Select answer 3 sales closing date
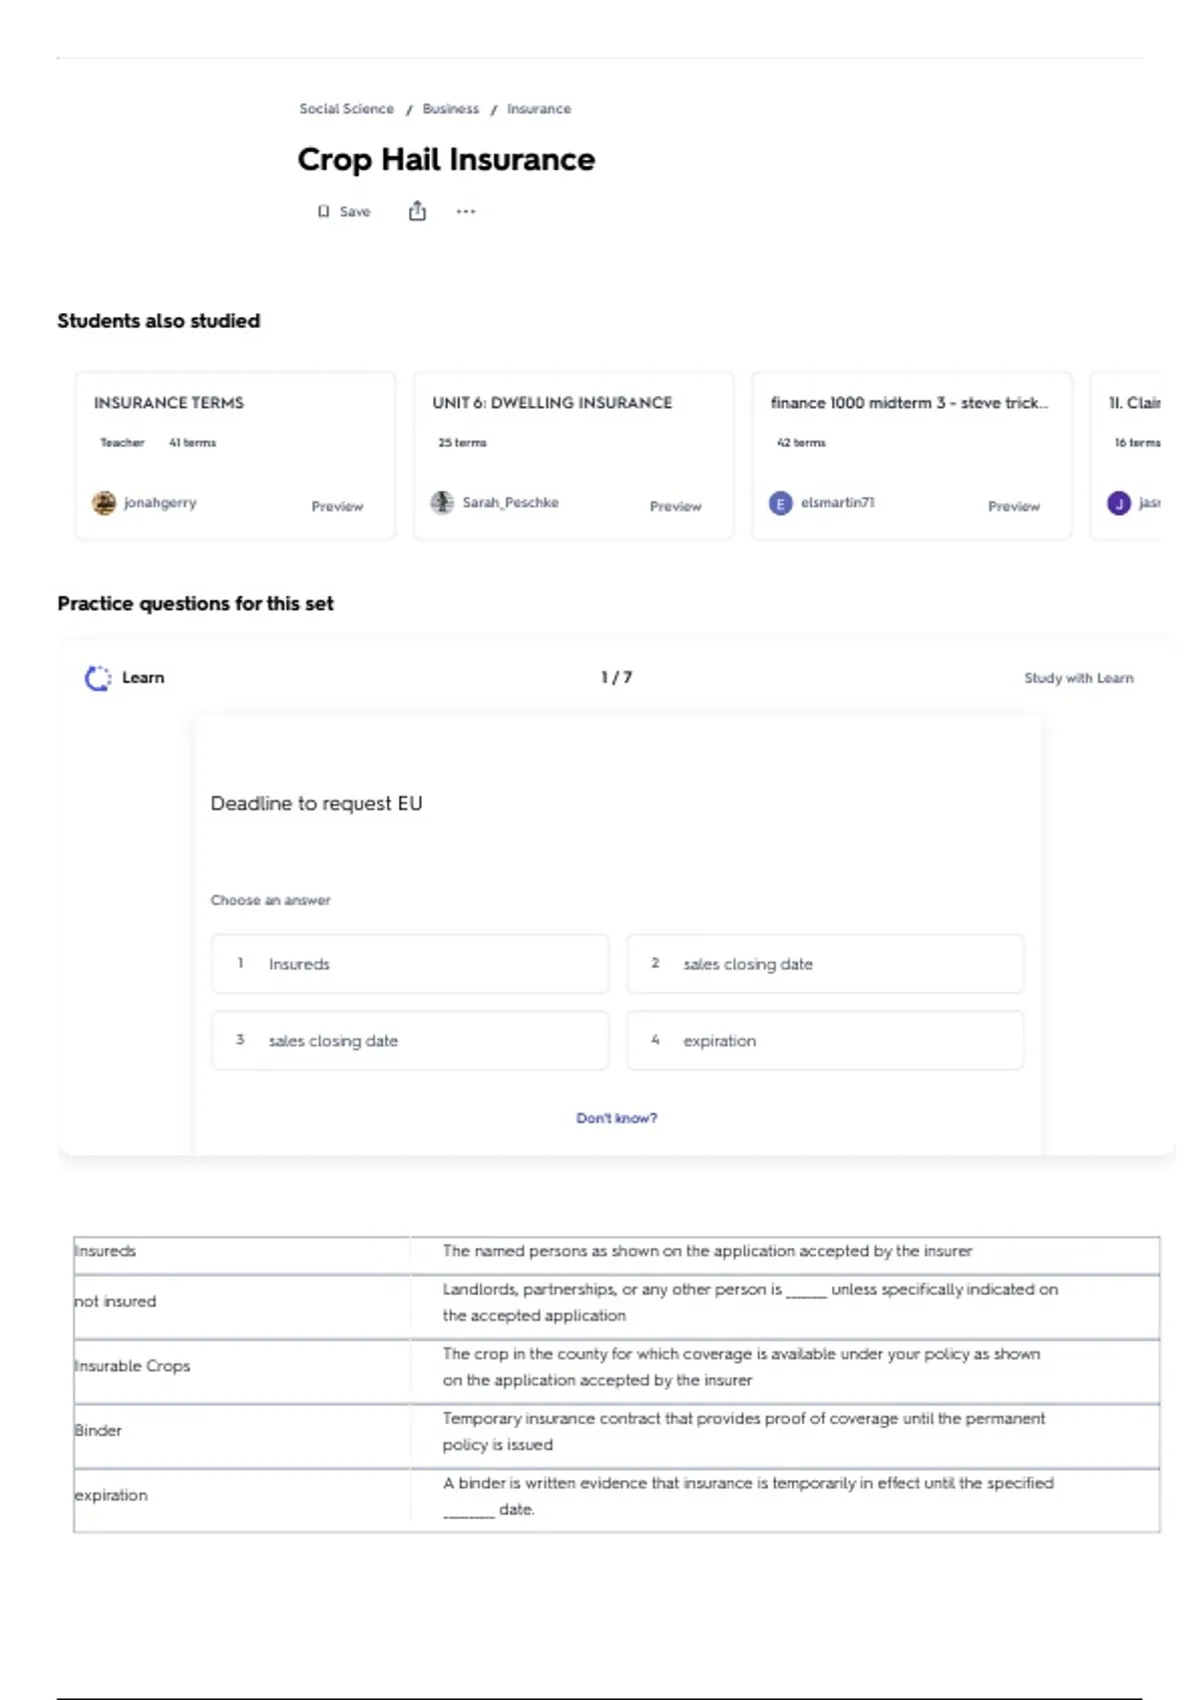Screen dimensions: 1200x1700 [410, 1041]
